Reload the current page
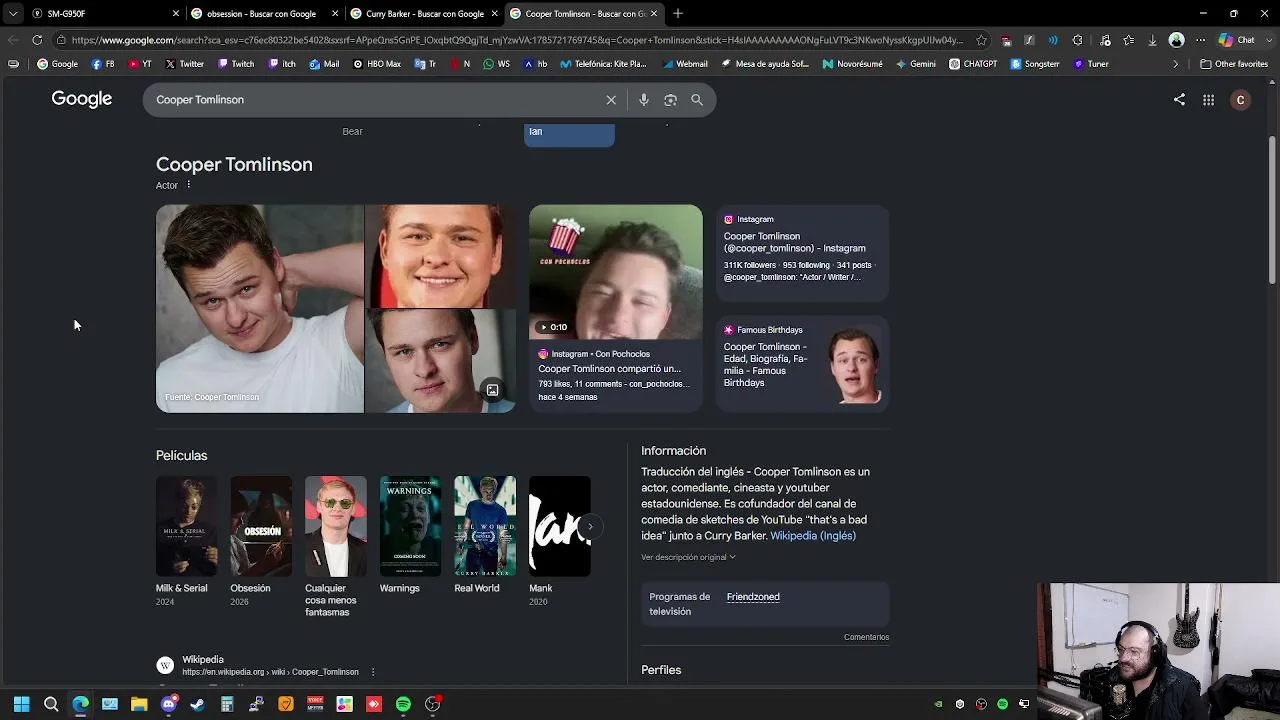The height and width of the screenshot is (720, 1280). (x=37, y=40)
